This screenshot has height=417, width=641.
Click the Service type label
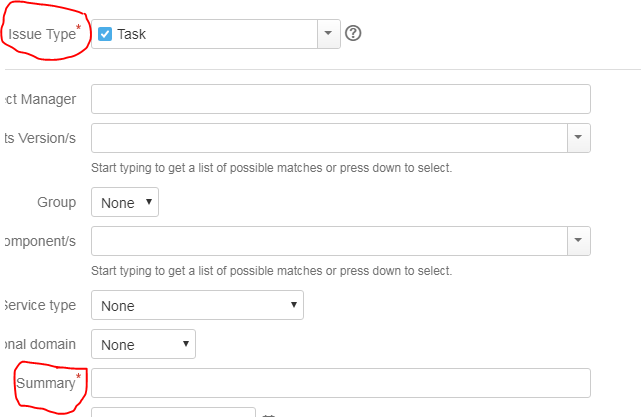(40, 305)
